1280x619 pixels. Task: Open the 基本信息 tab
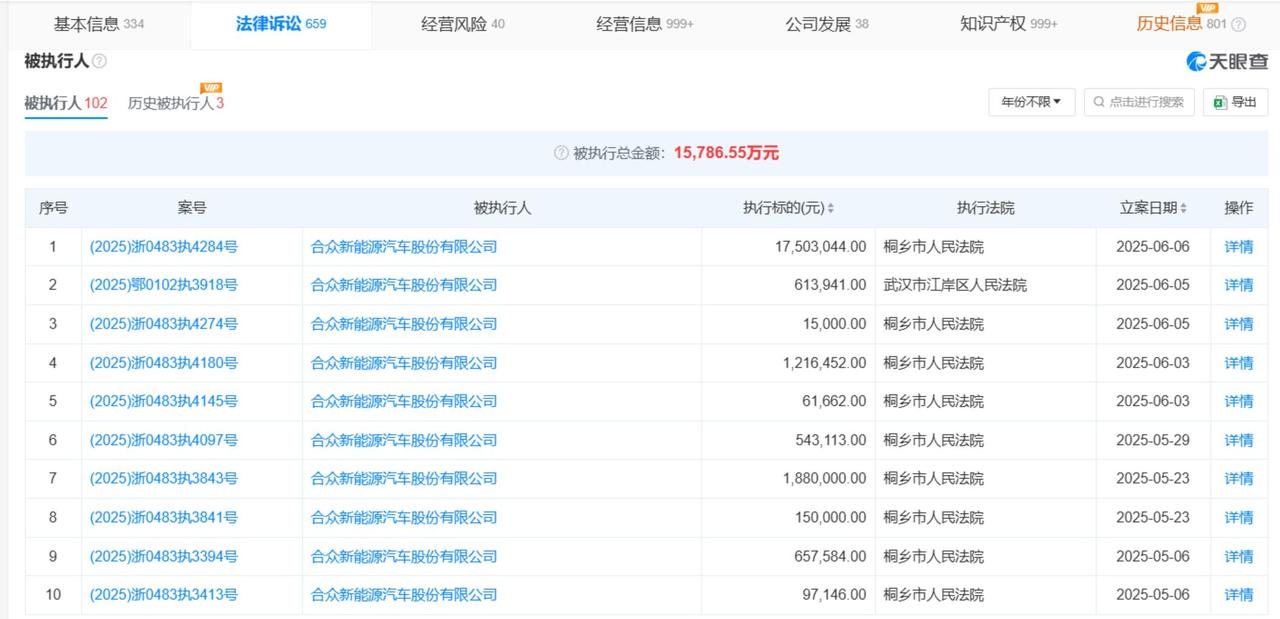[x=98, y=24]
